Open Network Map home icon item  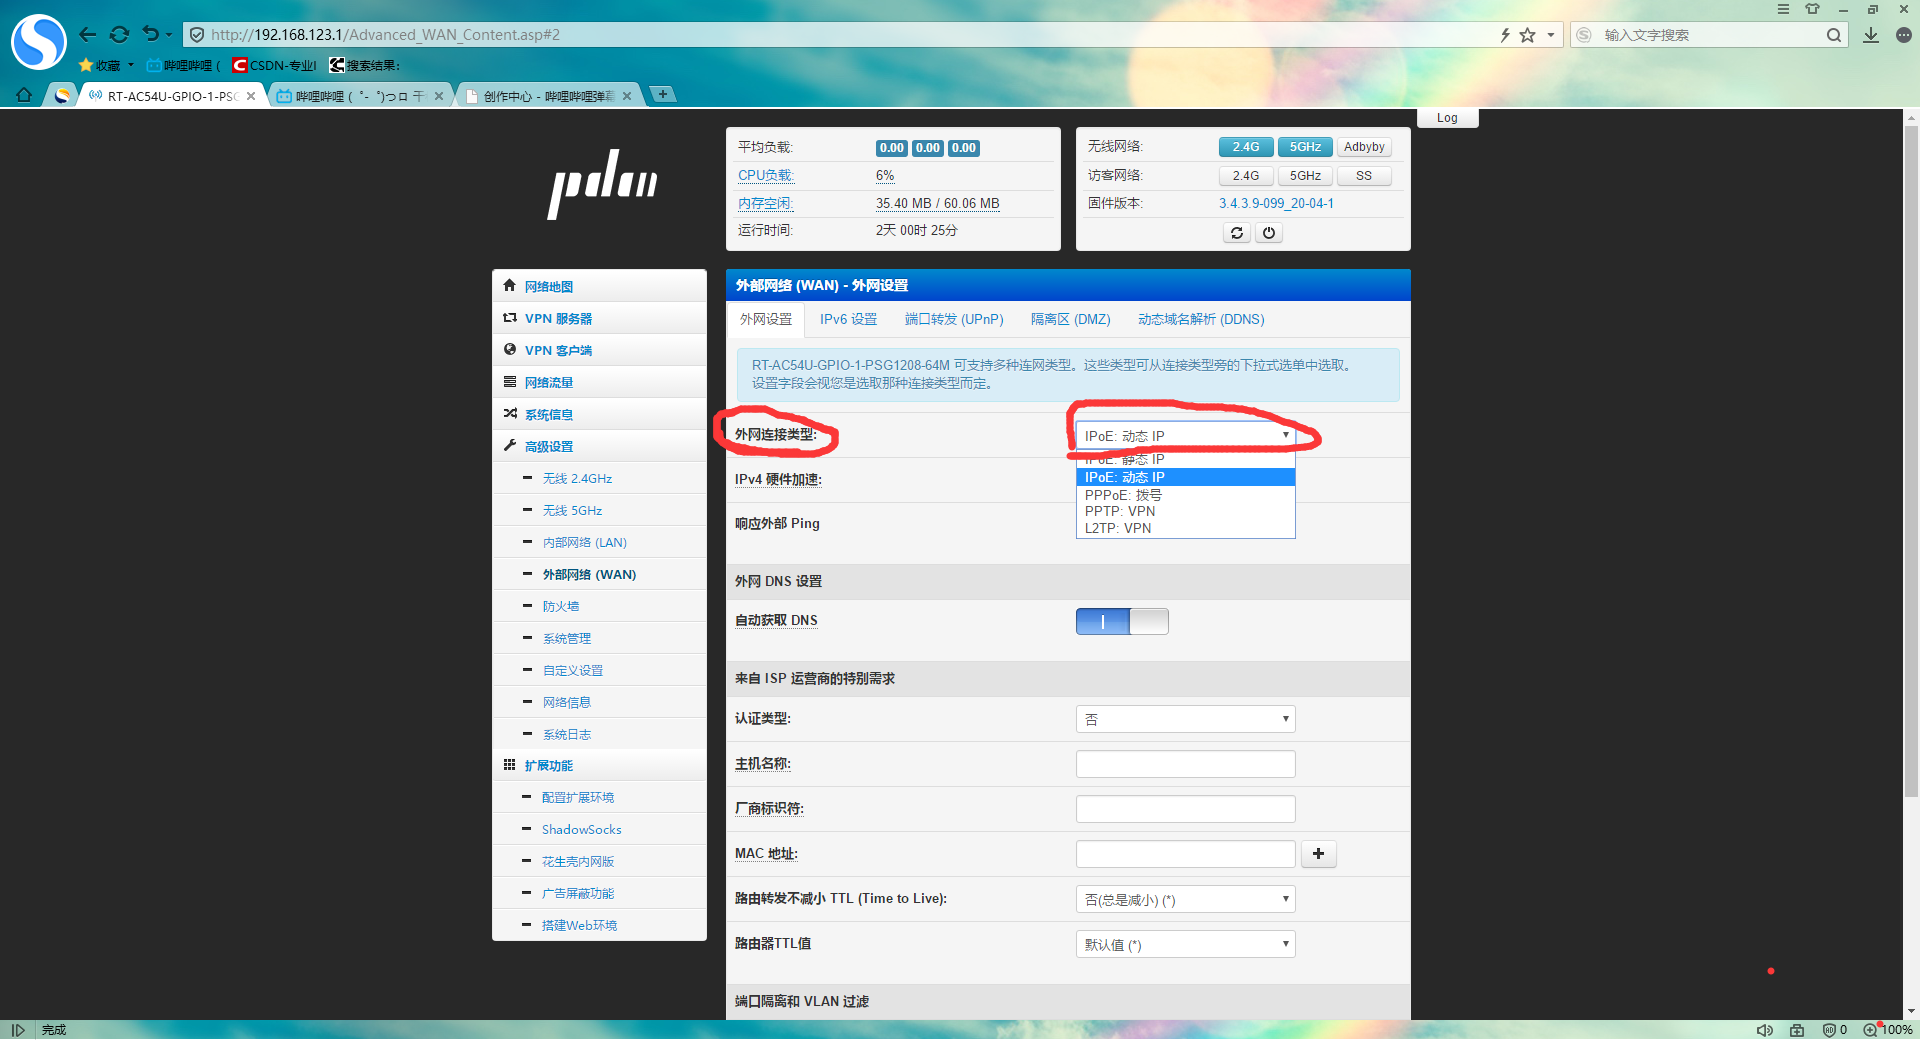click(599, 286)
